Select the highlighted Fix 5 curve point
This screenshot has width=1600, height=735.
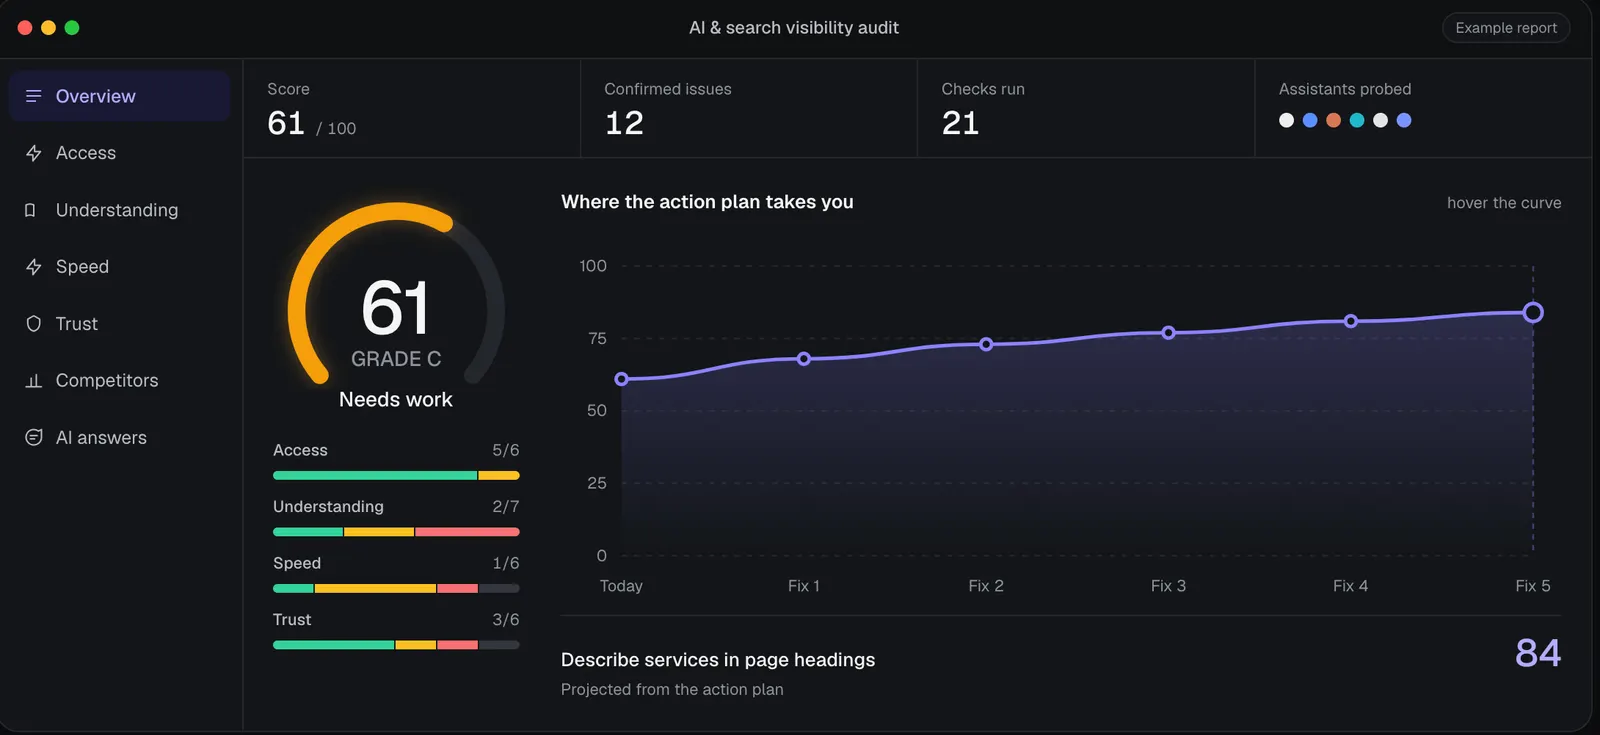(x=1533, y=313)
